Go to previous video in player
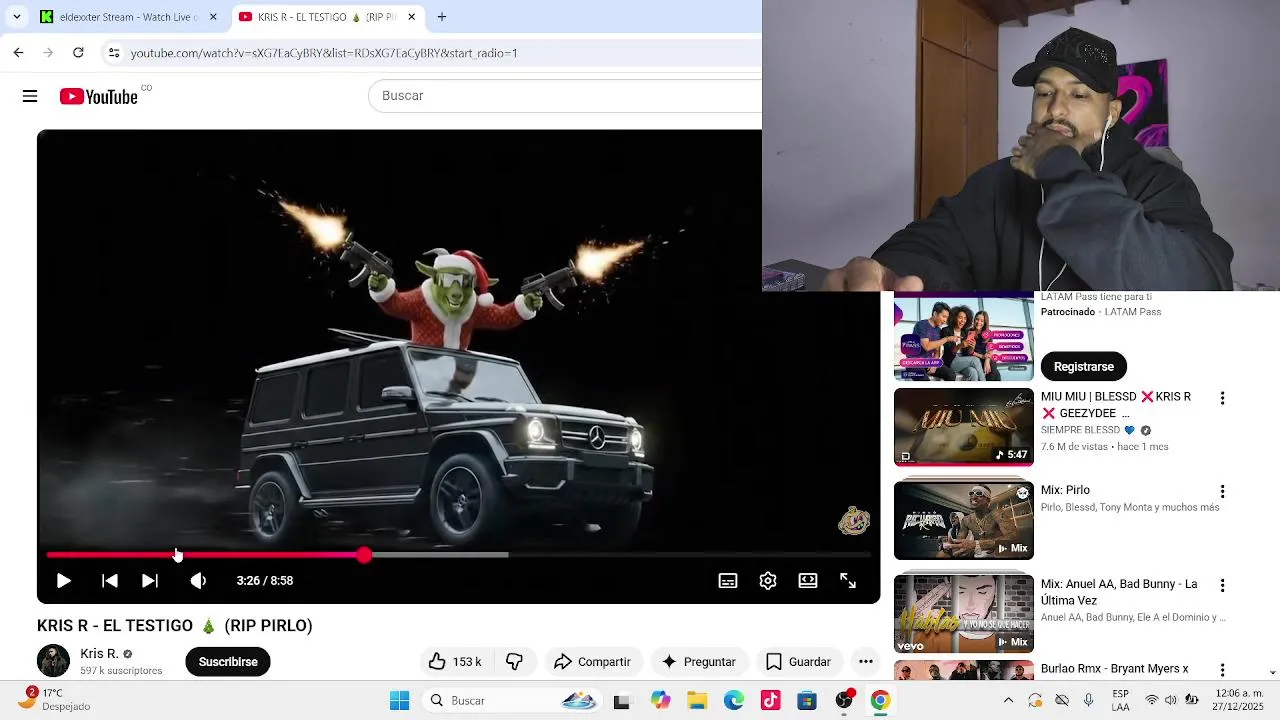The image size is (1280, 720). coord(110,580)
